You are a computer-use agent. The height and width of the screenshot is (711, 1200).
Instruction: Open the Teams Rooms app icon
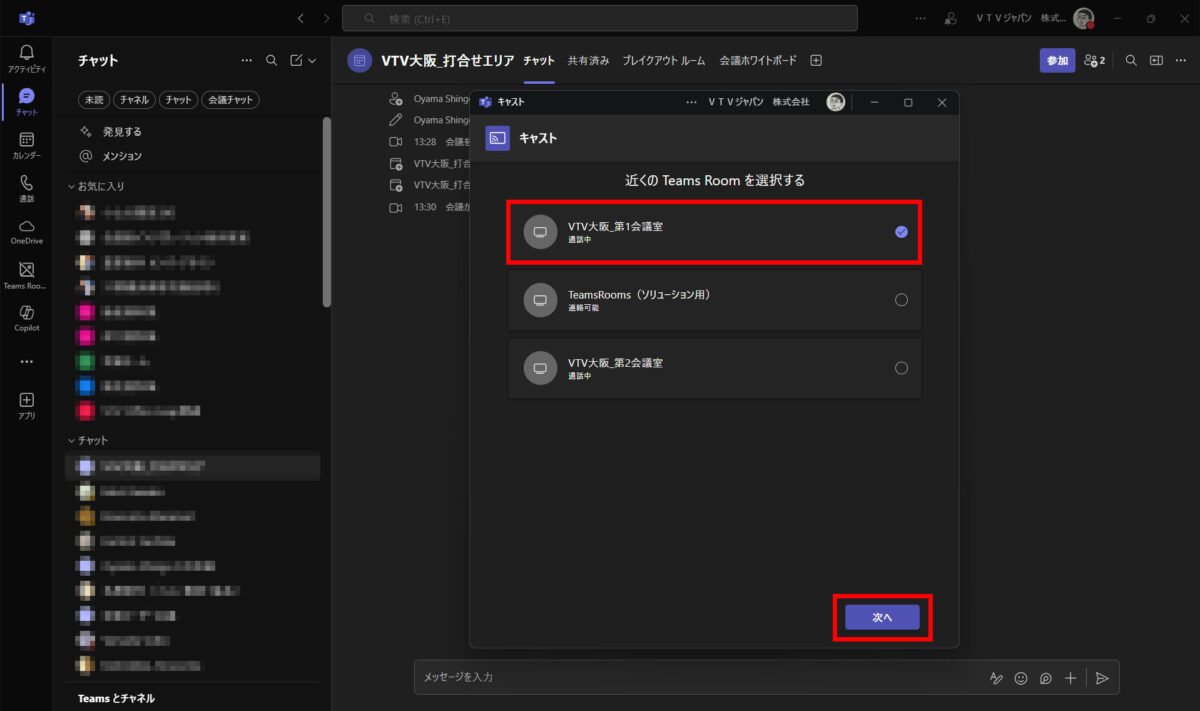[26, 274]
